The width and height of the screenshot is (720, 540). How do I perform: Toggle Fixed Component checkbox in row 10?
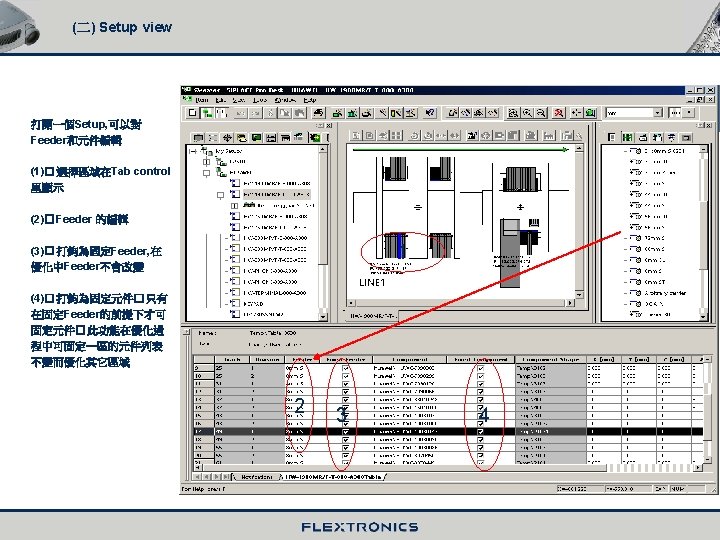[x=481, y=376]
